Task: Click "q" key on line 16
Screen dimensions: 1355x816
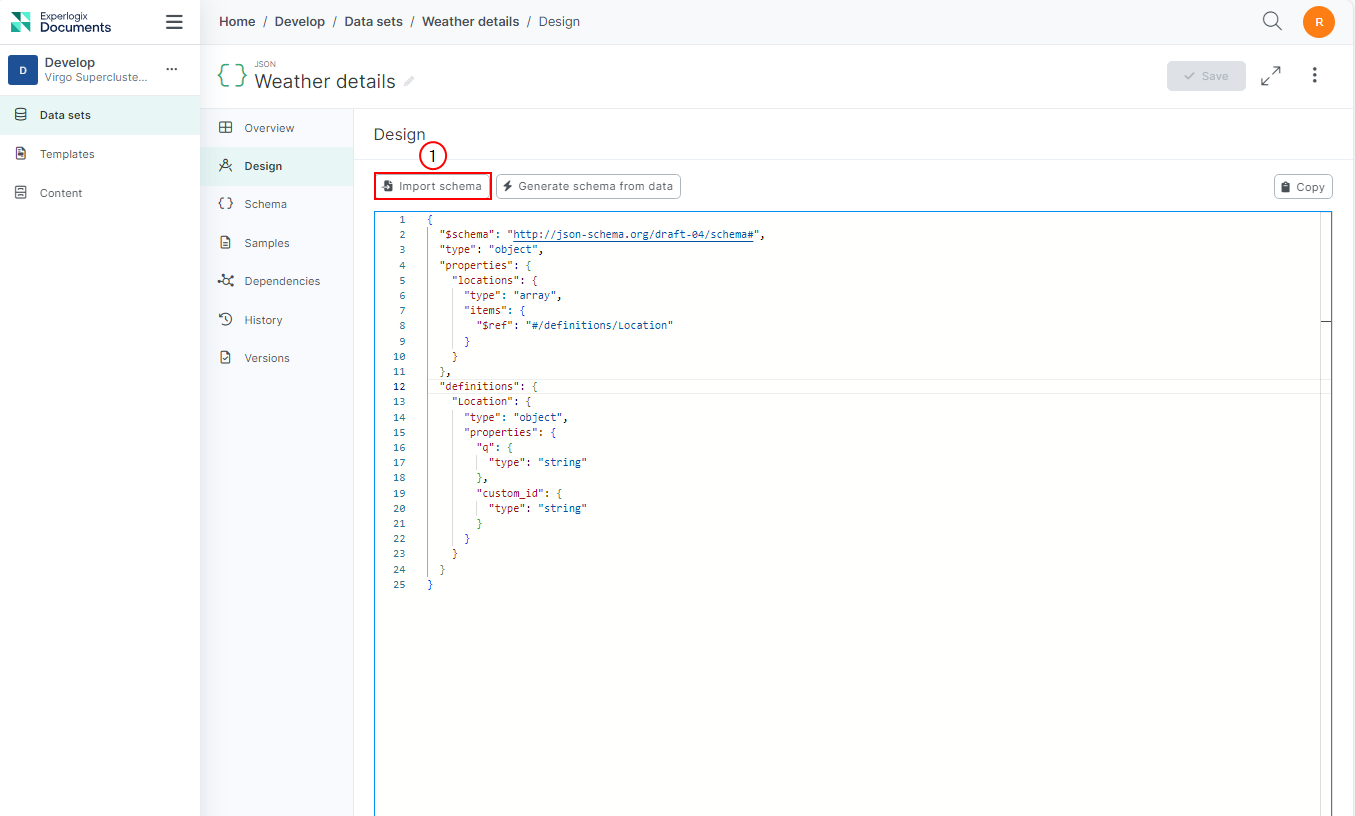Action: 485,447
